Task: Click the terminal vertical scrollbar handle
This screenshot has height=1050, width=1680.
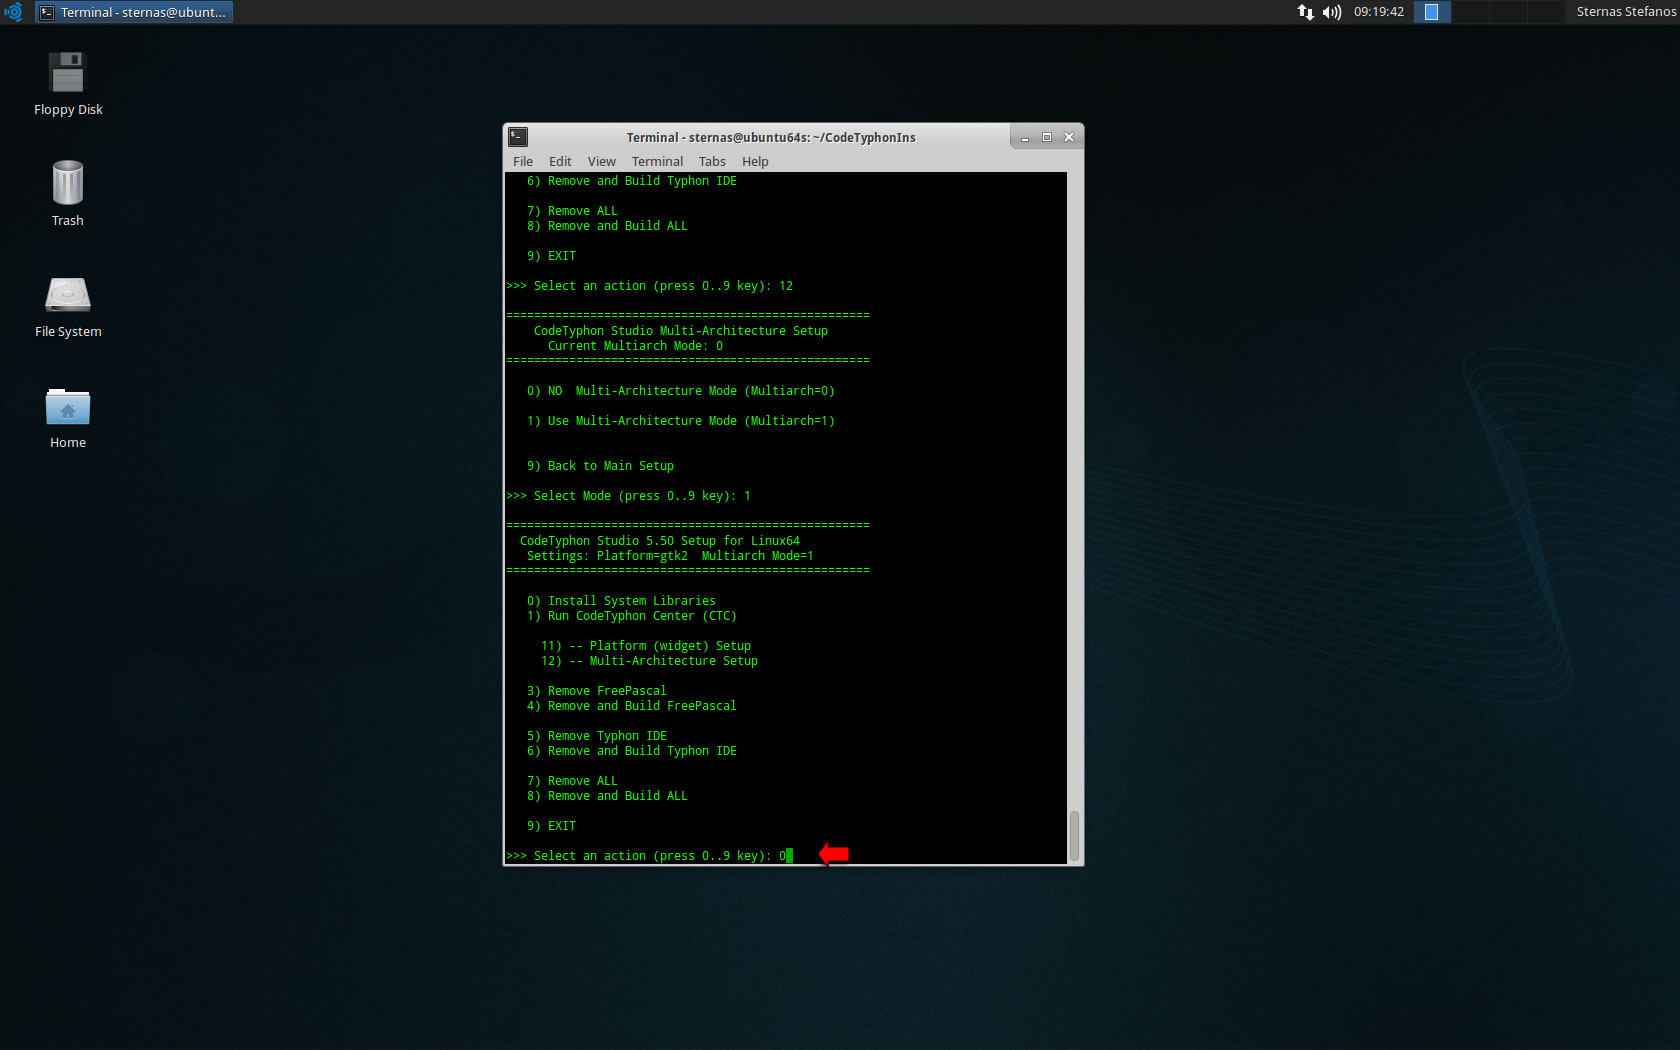Action: (x=1075, y=835)
